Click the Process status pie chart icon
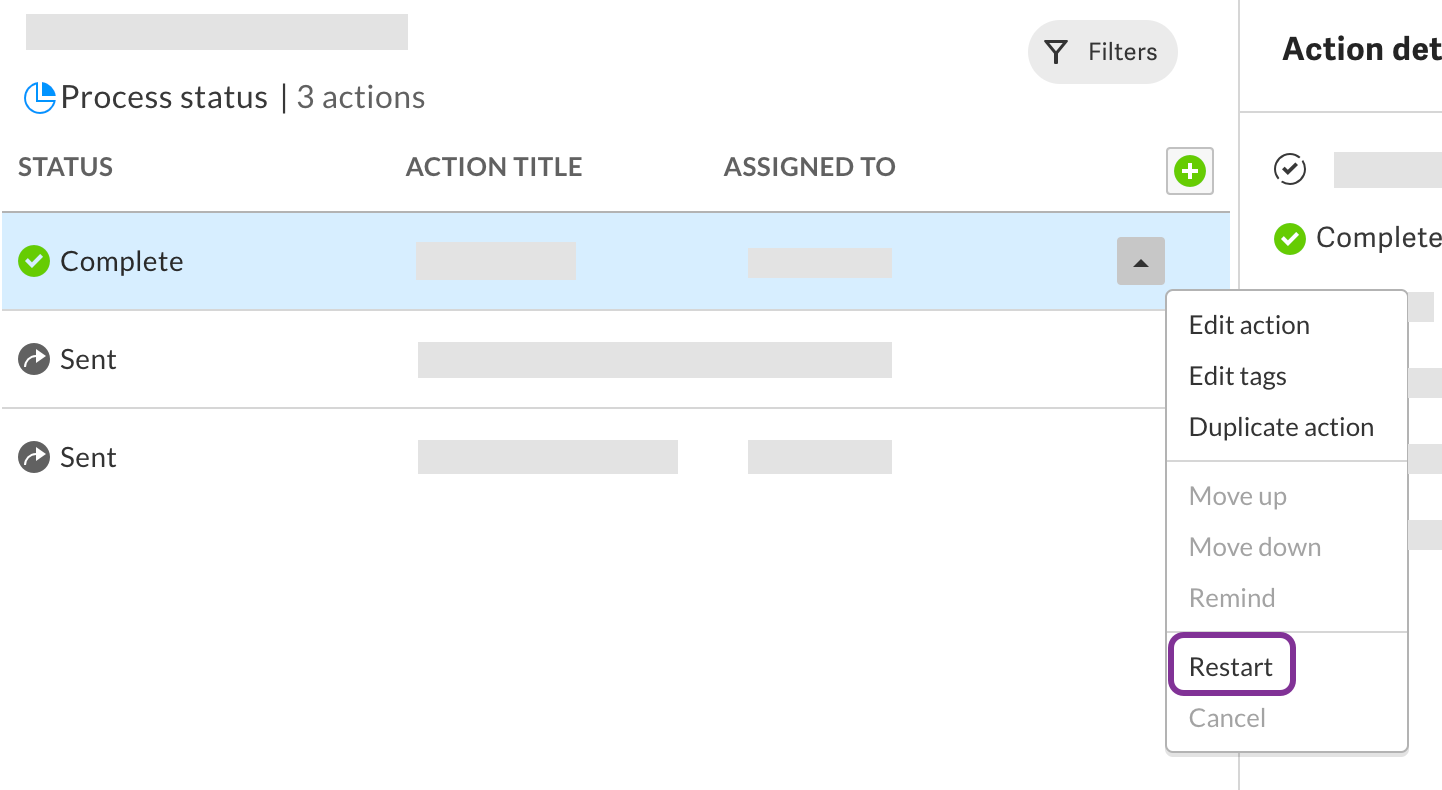The width and height of the screenshot is (1442, 790). point(39,97)
